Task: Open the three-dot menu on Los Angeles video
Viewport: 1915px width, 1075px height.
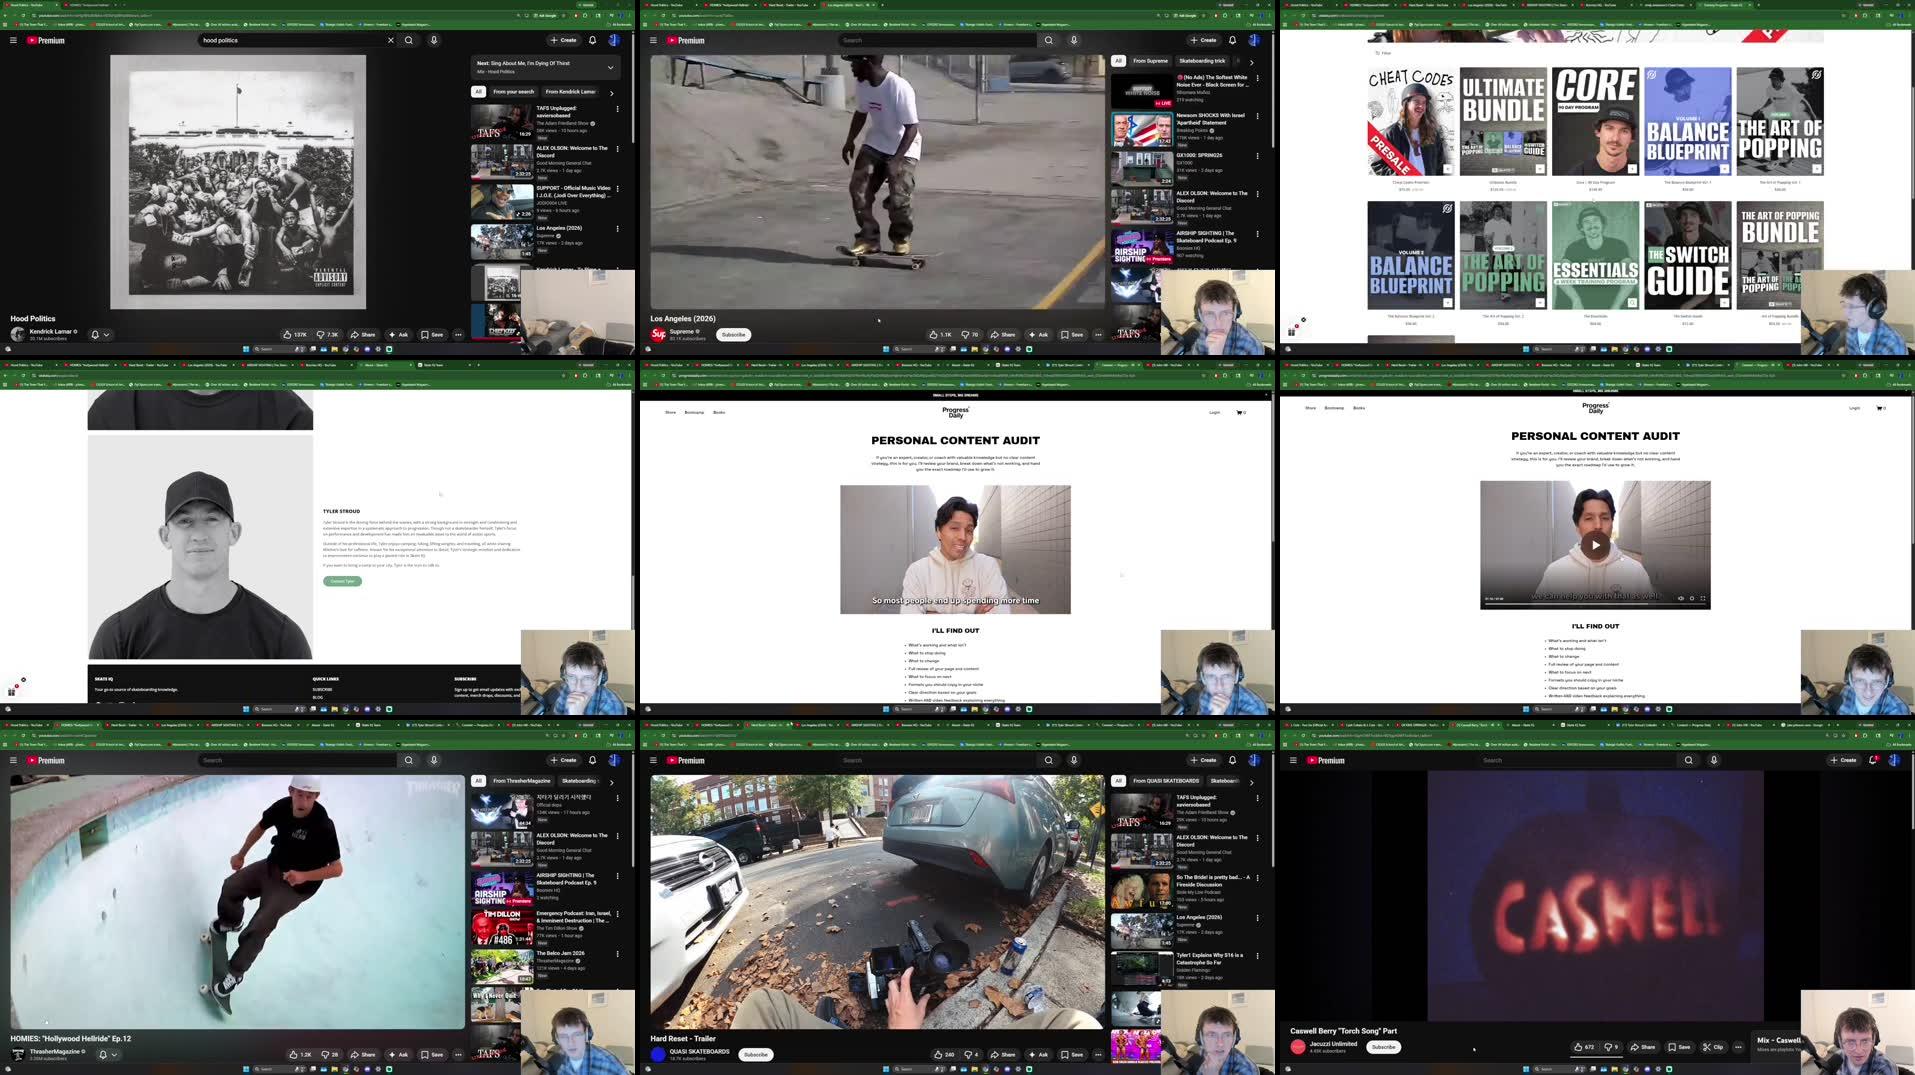Action: (1097, 334)
